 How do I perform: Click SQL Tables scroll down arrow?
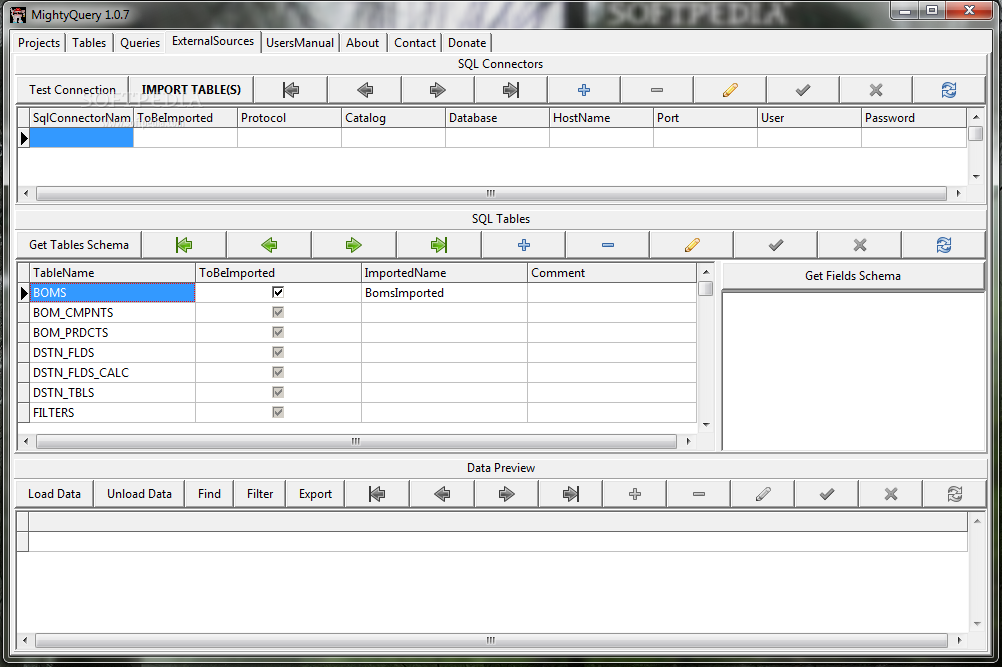coord(706,425)
